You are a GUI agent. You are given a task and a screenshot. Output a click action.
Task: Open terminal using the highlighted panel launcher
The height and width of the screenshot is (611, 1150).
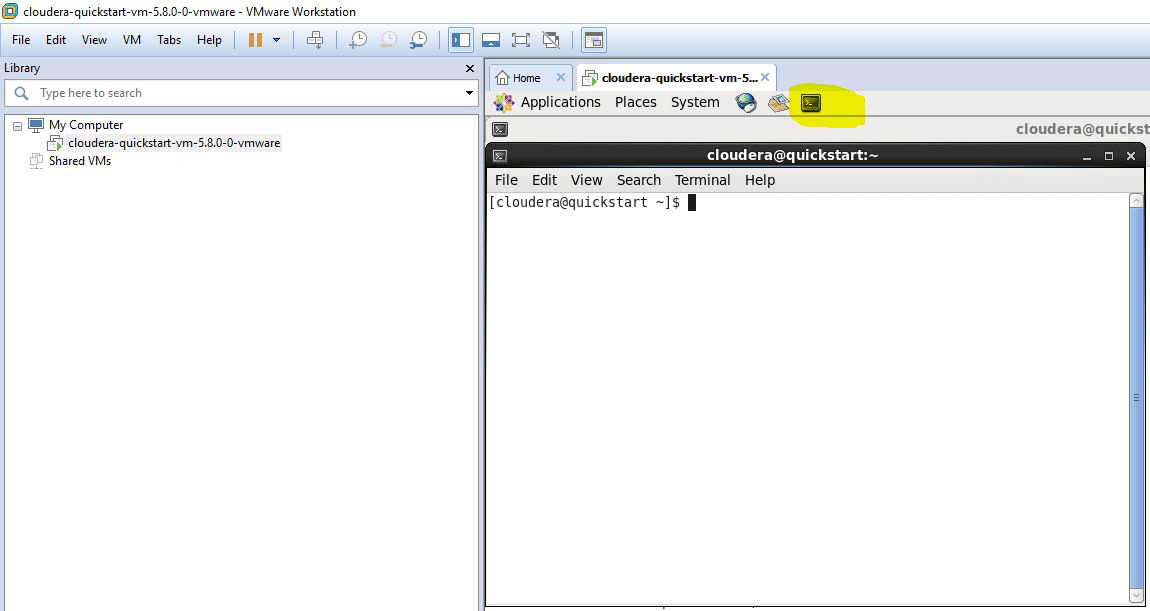pyautogui.click(x=811, y=102)
